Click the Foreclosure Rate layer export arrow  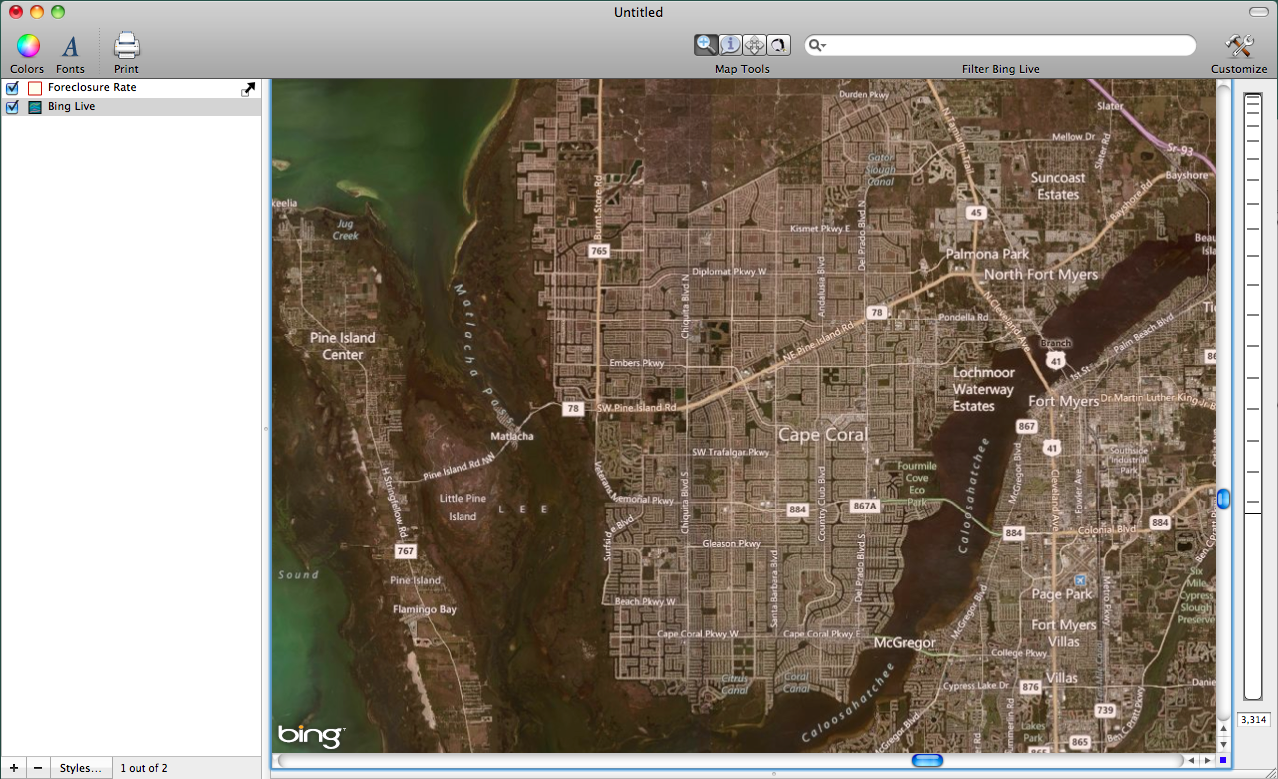pyautogui.click(x=248, y=89)
